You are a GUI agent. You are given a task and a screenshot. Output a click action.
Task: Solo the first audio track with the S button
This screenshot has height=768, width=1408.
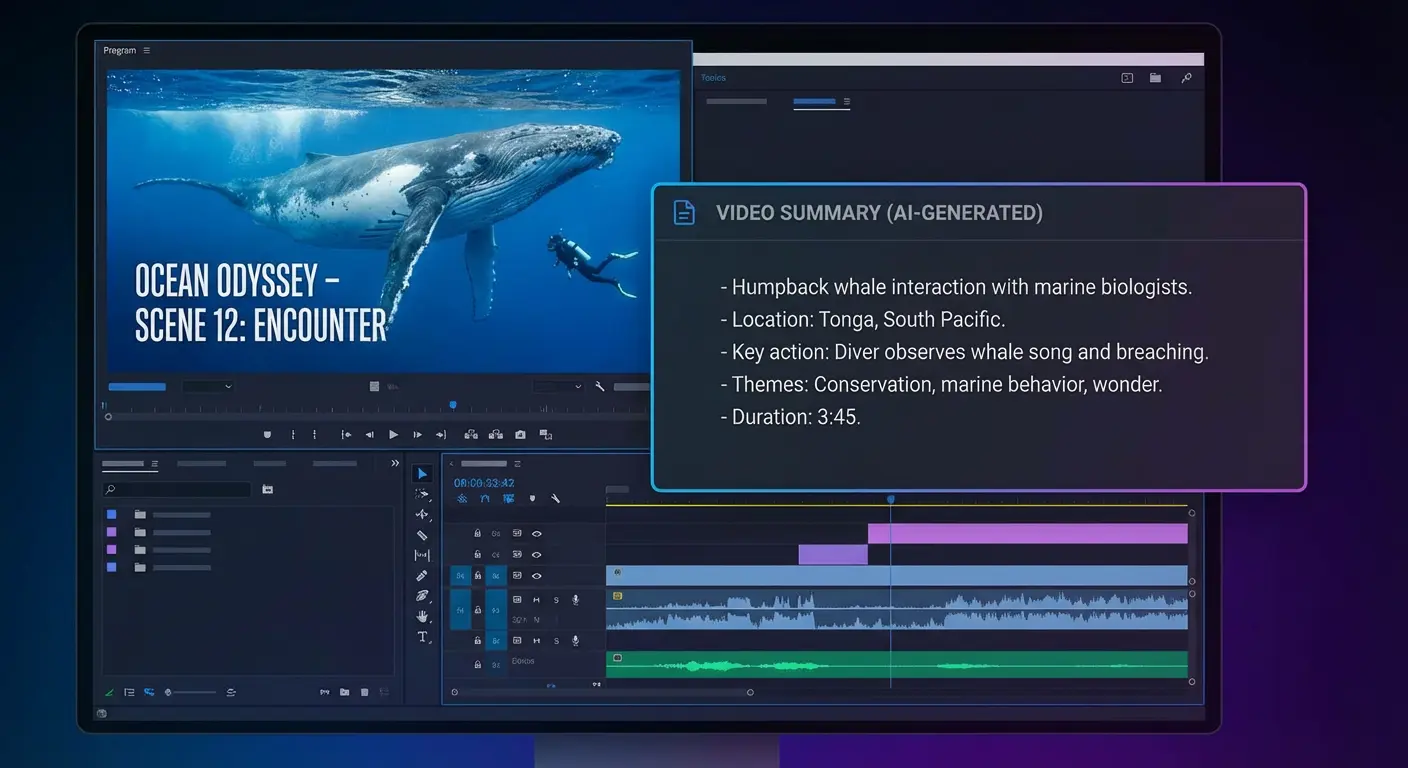point(556,600)
